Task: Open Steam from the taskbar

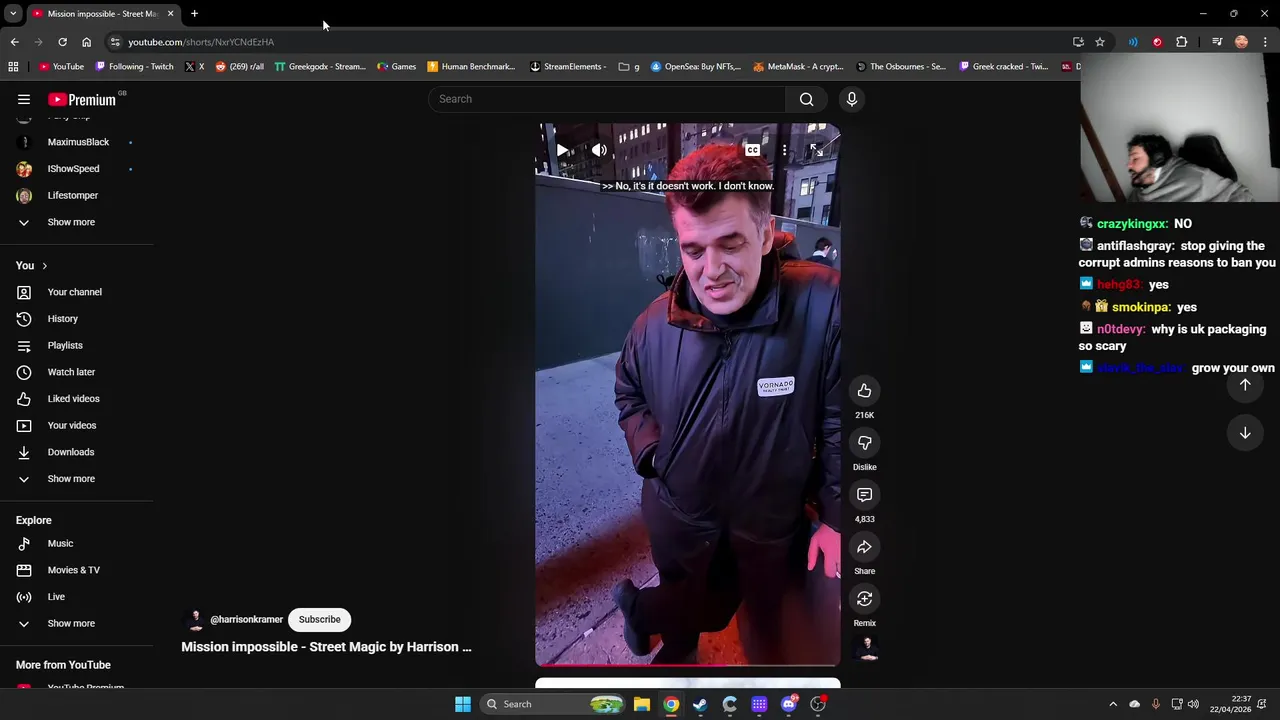Action: [x=700, y=704]
